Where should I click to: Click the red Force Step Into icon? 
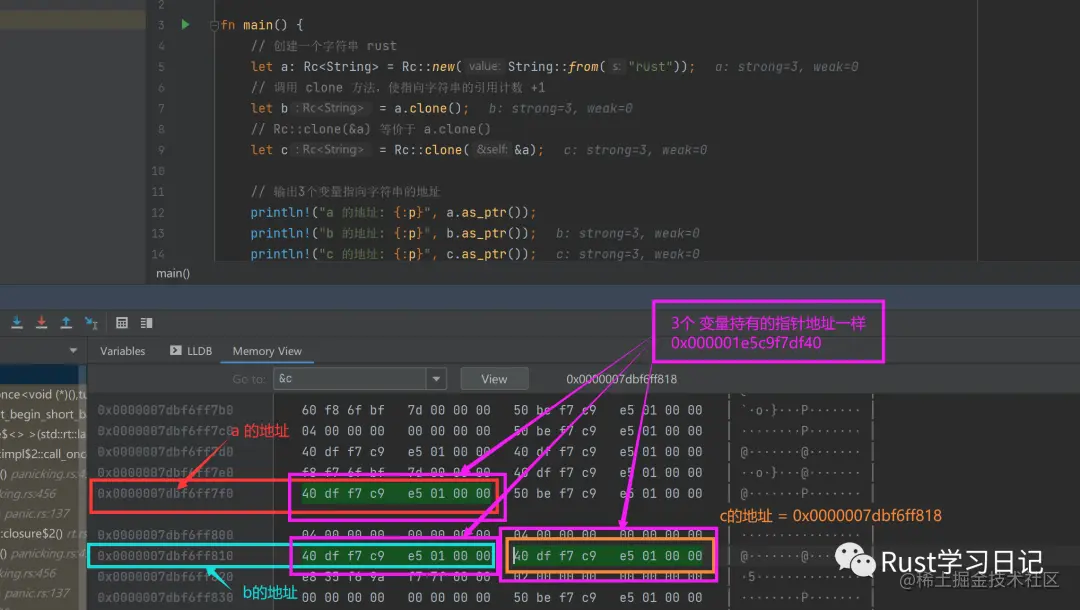click(41, 322)
